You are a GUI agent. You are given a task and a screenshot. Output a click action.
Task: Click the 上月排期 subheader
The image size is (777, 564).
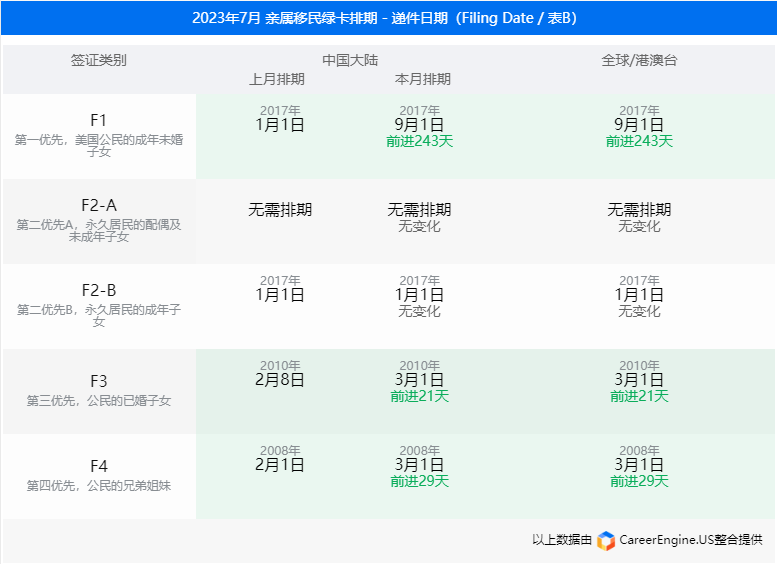coord(277,79)
